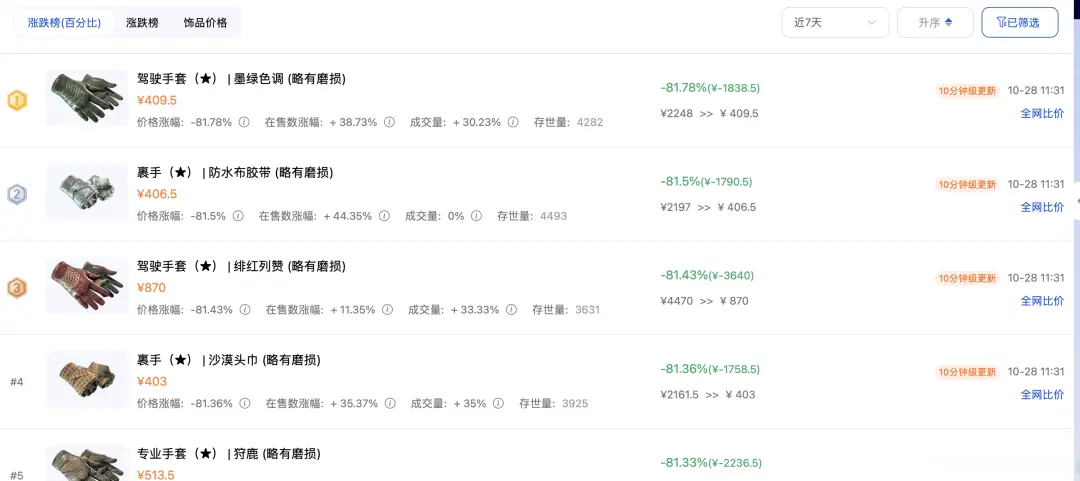Click info icon beside 成交量 +30.23%
Viewport: 1080px width, 481px height.
click(x=513, y=122)
